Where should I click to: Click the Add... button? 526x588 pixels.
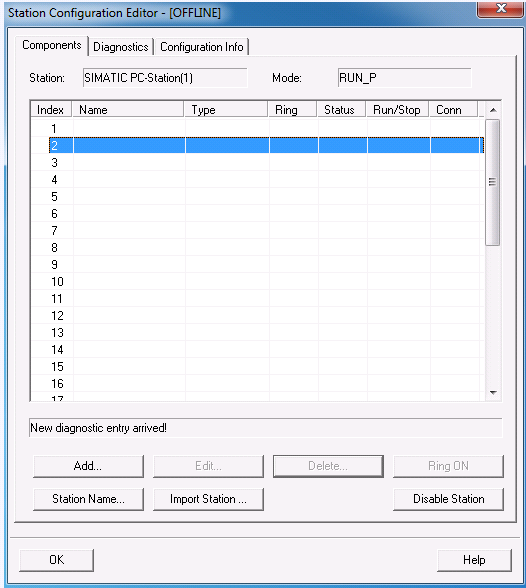[x=88, y=466]
